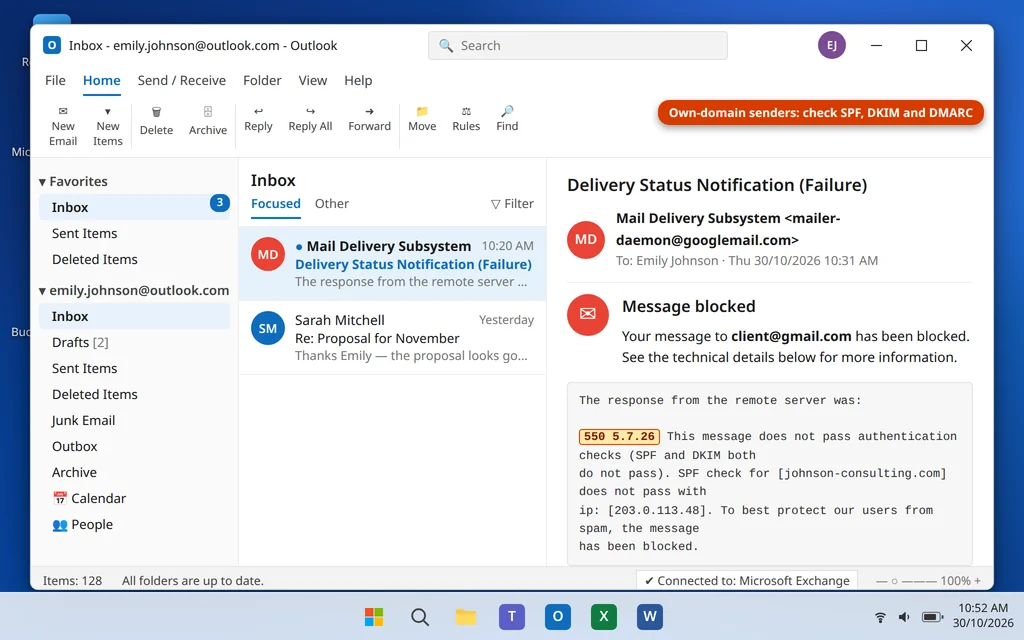1024x640 pixels.
Task: Open the Windows Start menu
Action: [x=374, y=616]
